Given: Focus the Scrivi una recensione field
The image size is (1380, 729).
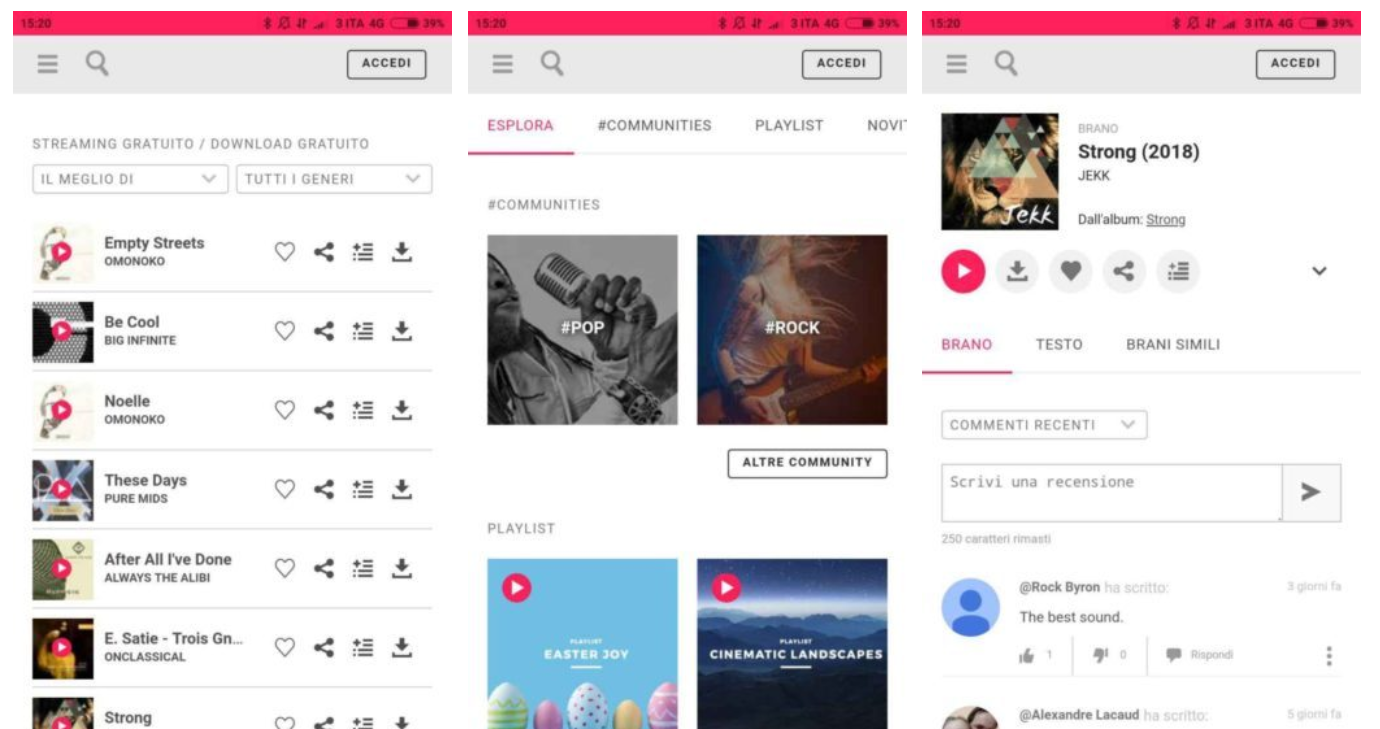Looking at the screenshot, I should click(x=1112, y=492).
